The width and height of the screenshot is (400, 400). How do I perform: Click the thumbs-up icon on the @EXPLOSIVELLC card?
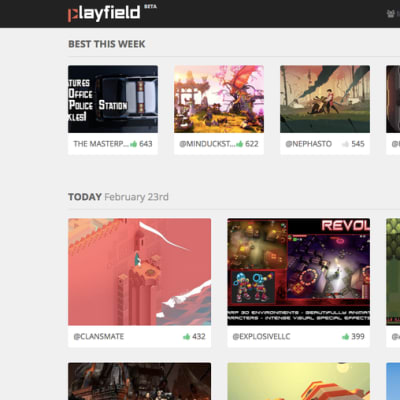pos(345,336)
